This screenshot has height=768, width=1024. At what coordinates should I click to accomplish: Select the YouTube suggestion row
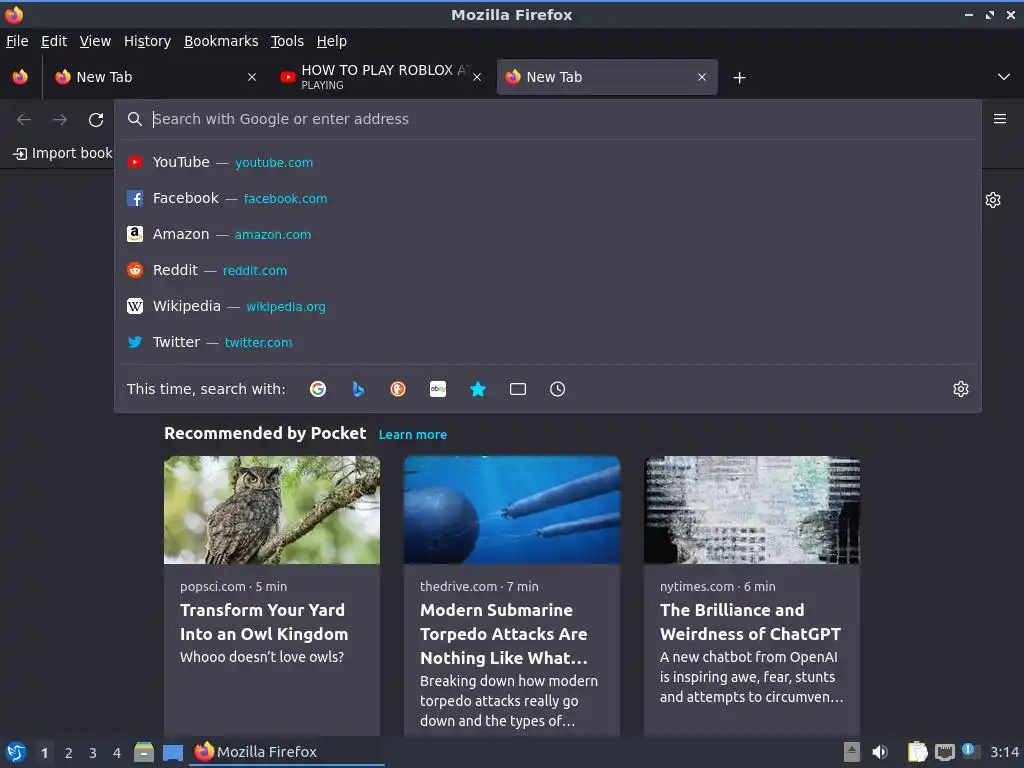tap(548, 163)
